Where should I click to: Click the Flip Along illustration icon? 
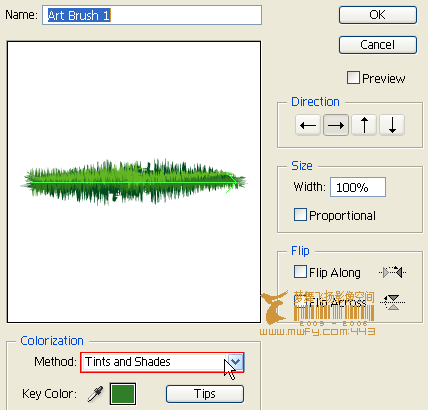tap(393, 272)
